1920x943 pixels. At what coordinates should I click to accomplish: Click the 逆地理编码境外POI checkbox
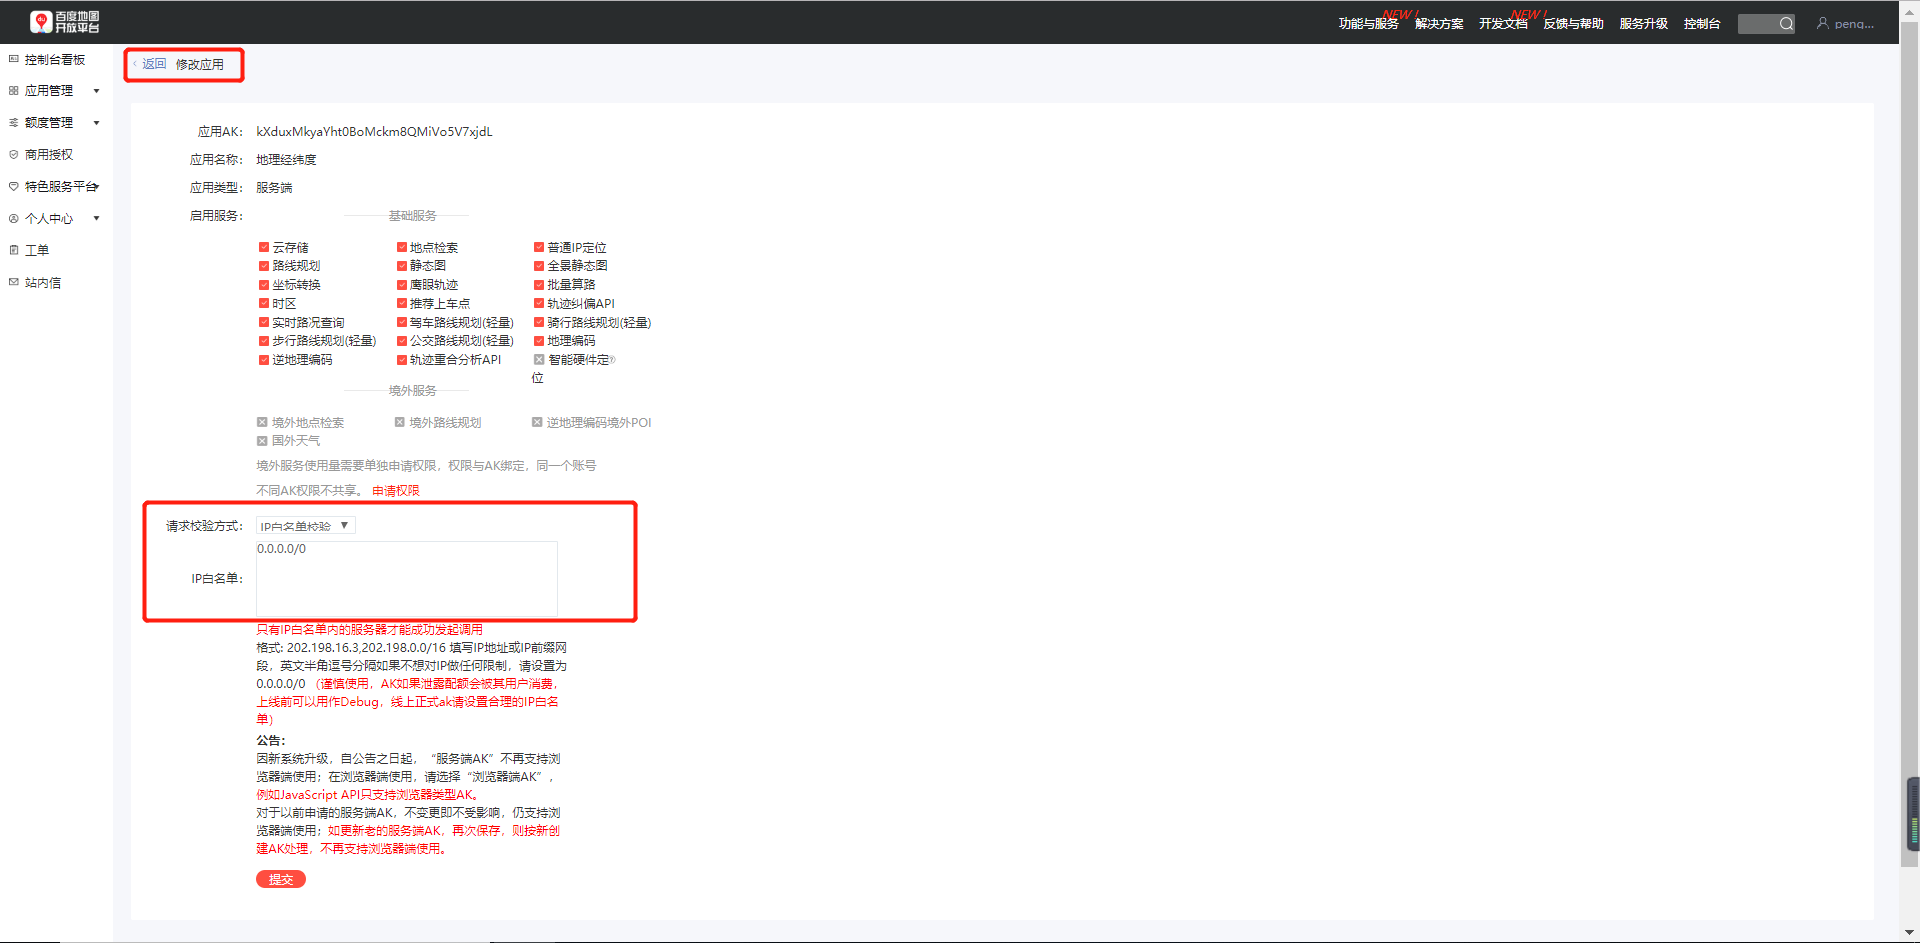537,422
